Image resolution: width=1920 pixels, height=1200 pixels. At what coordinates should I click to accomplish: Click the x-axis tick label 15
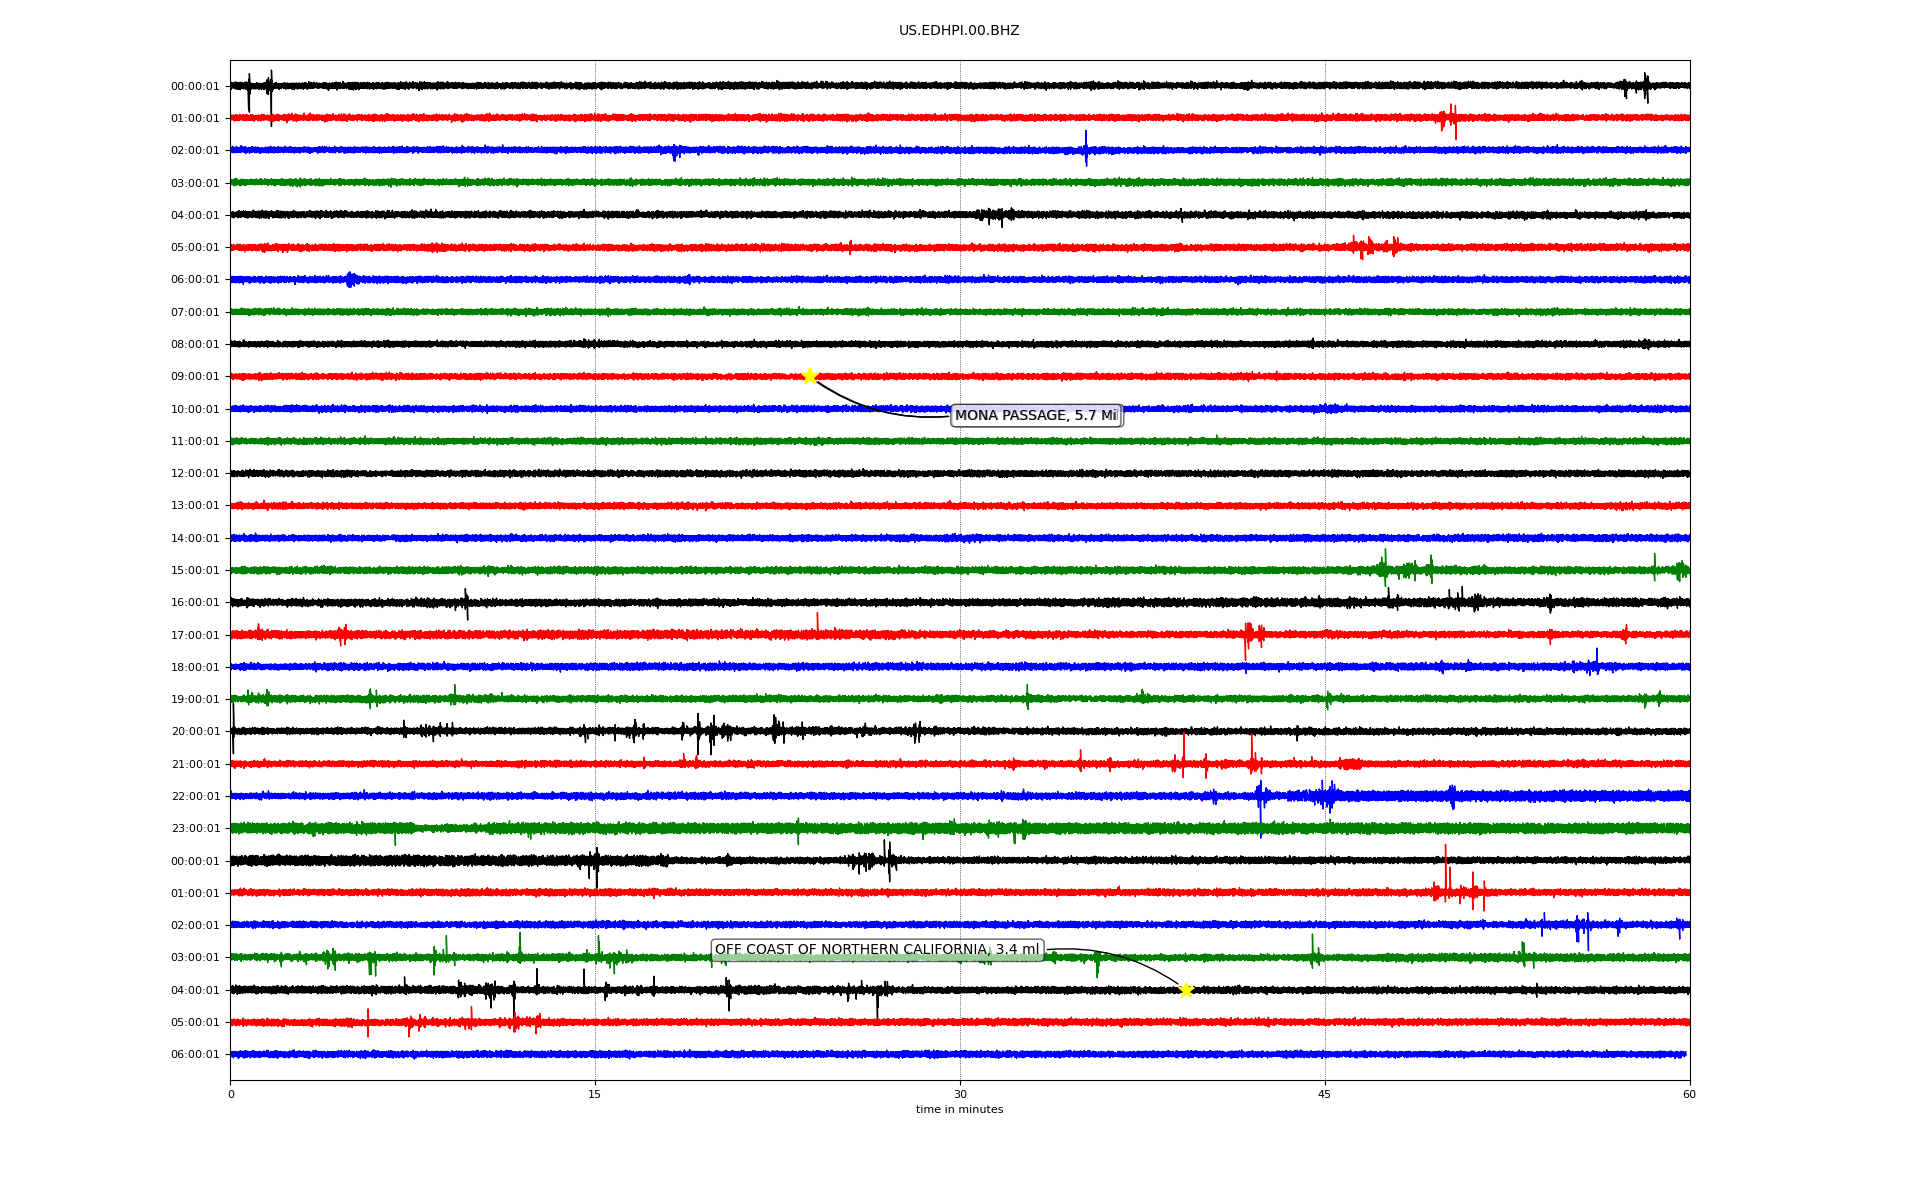pyautogui.click(x=595, y=1095)
